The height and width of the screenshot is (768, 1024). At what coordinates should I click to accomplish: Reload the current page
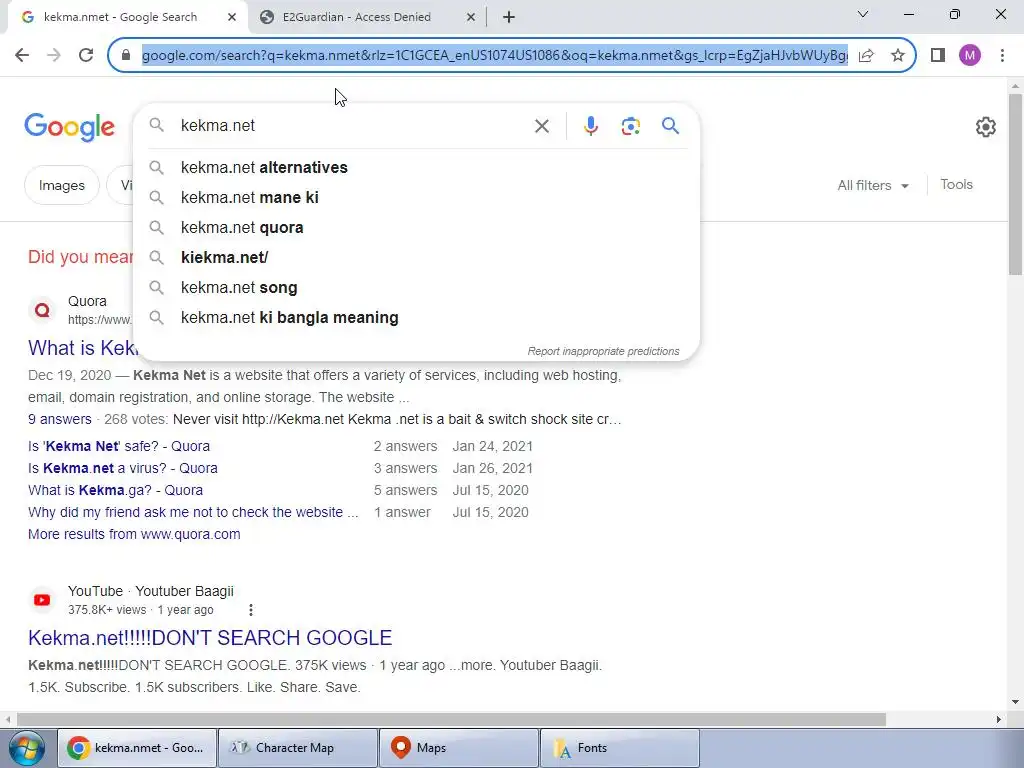coord(86,55)
